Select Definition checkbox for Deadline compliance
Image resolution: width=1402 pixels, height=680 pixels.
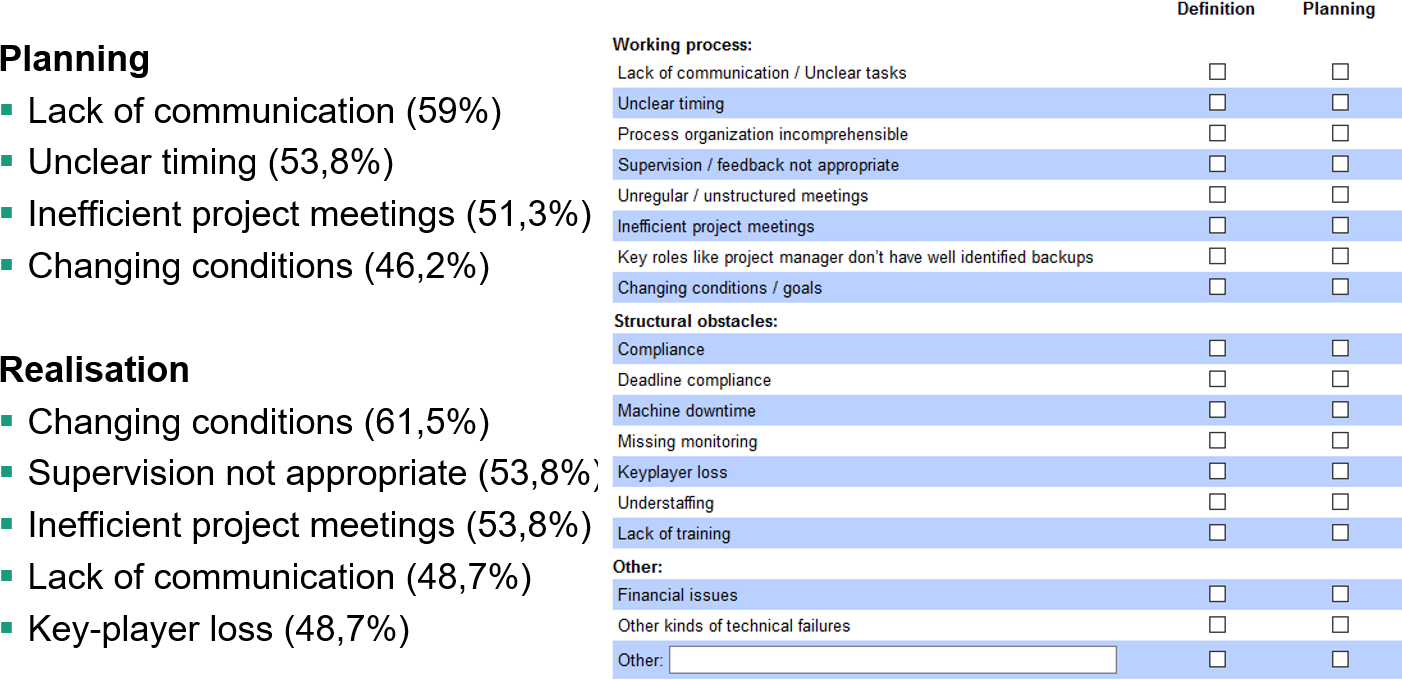1217,379
